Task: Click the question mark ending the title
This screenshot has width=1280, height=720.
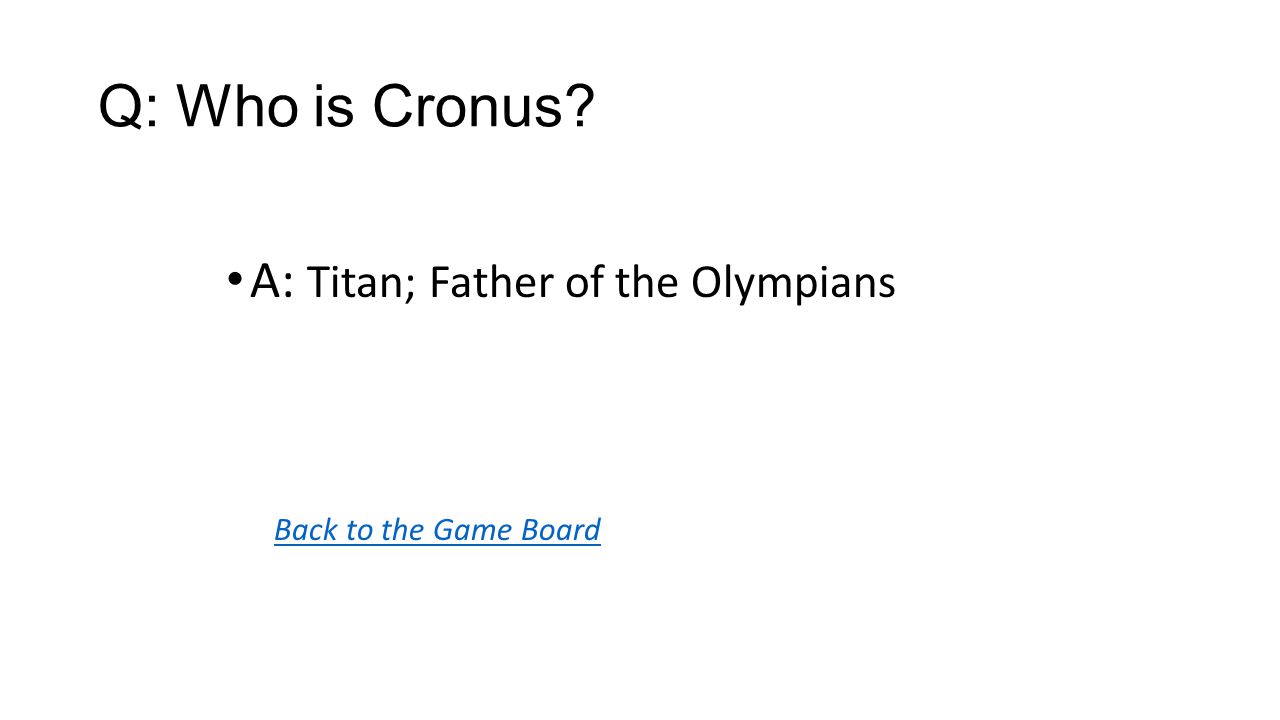Action: point(580,106)
